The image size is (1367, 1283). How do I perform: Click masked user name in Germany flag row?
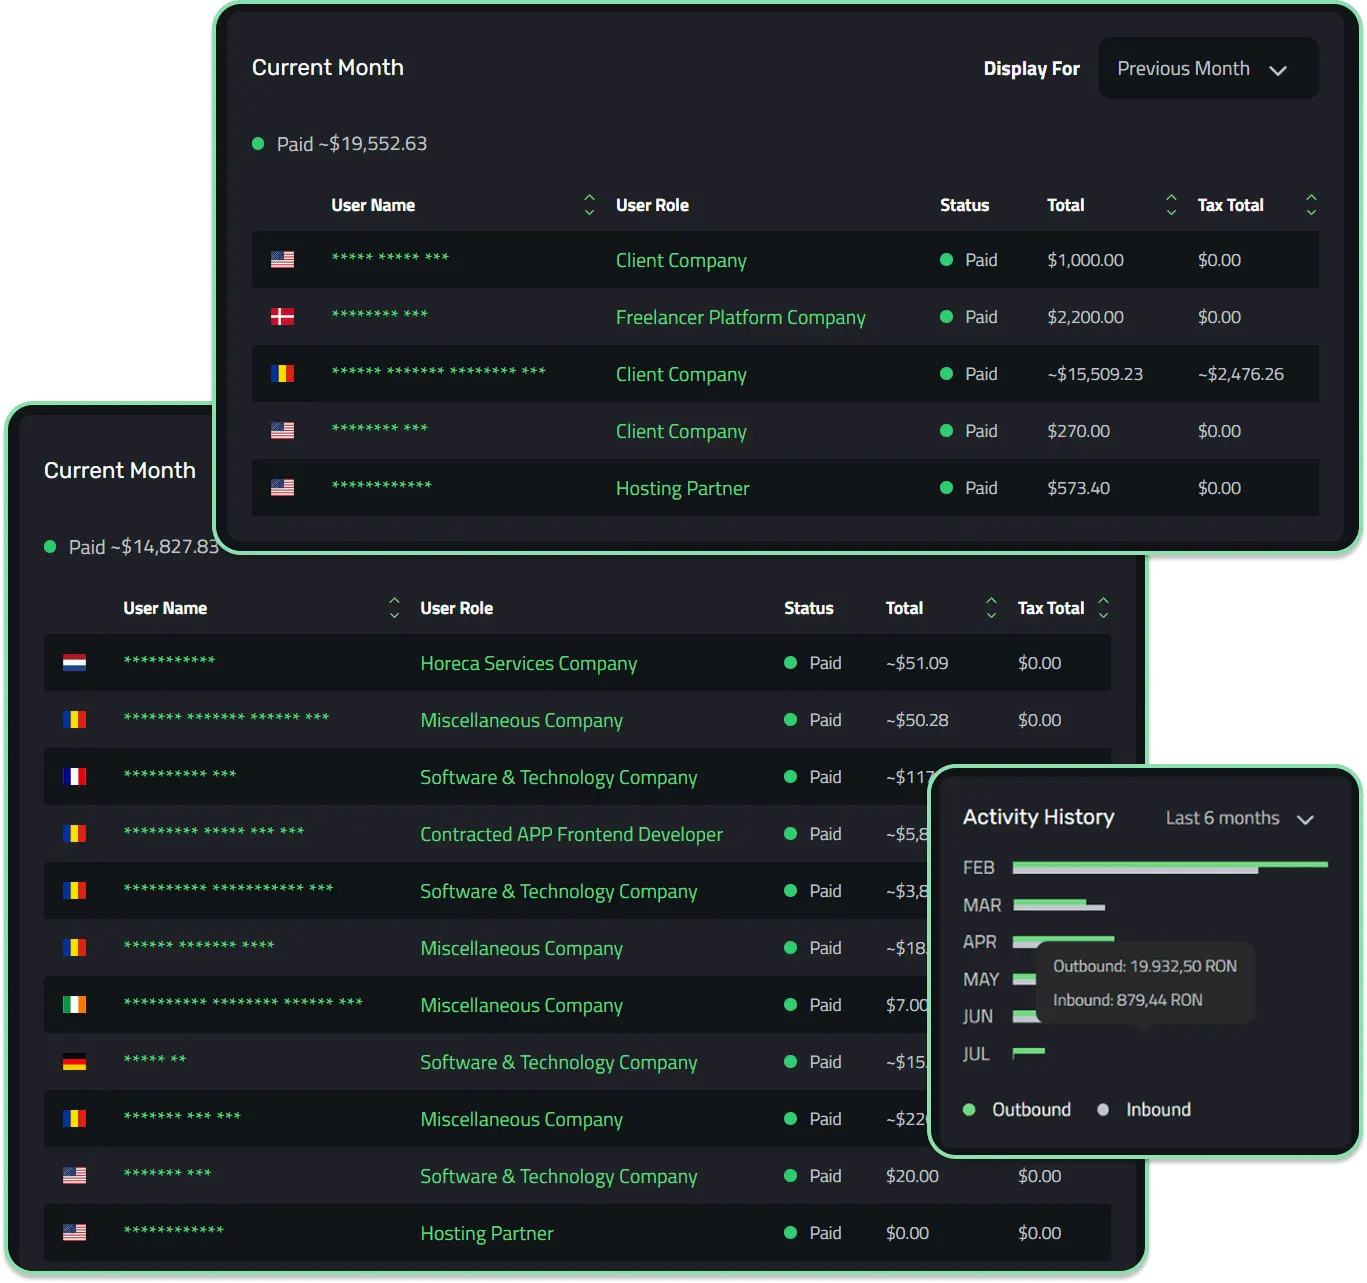[155, 1059]
